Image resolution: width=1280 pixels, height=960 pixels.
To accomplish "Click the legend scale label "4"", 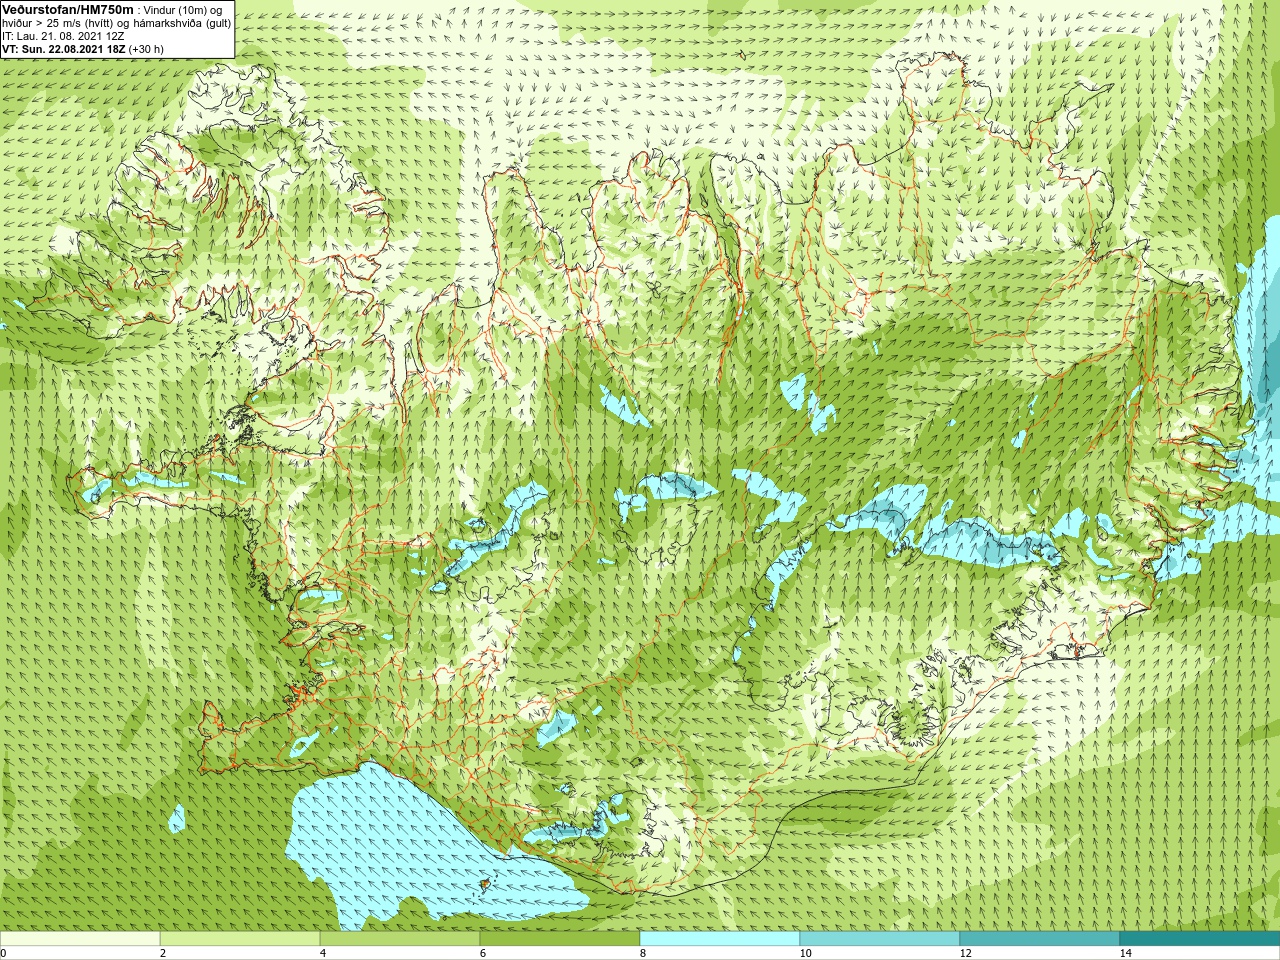I will tap(323, 953).
